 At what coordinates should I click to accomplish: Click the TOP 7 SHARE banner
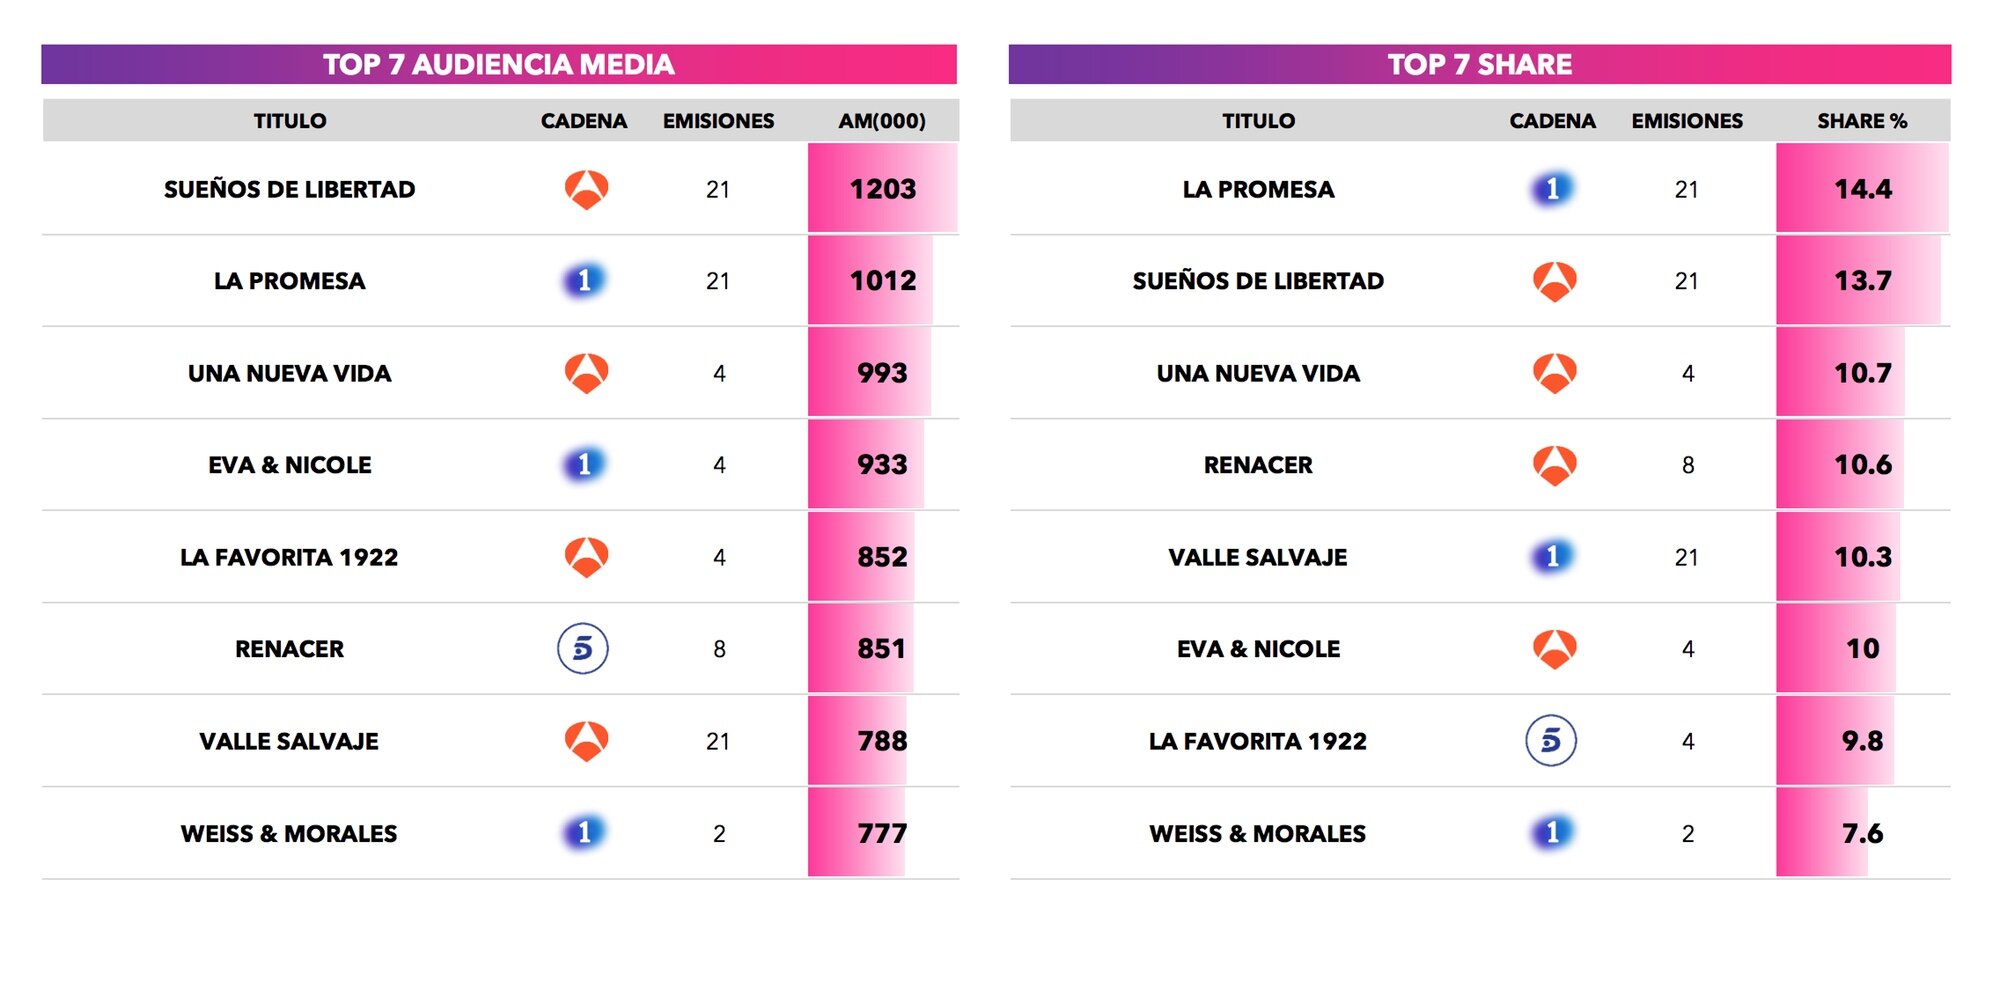pyautogui.click(x=1480, y=64)
